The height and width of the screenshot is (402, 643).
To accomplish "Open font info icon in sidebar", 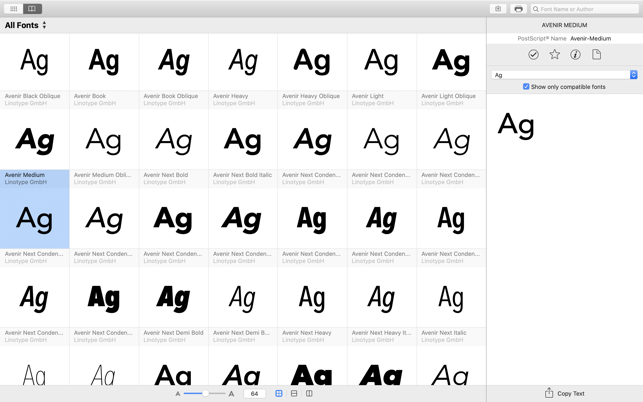I will pyautogui.click(x=575, y=55).
